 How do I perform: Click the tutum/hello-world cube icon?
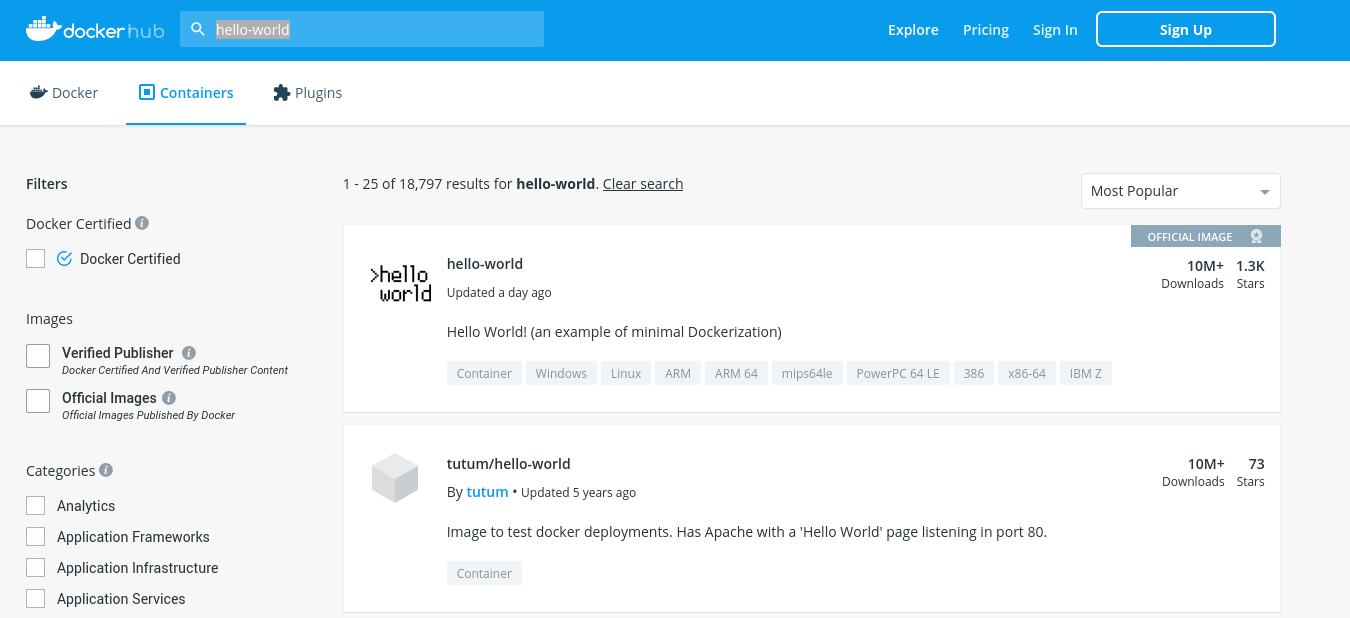tap(394, 477)
